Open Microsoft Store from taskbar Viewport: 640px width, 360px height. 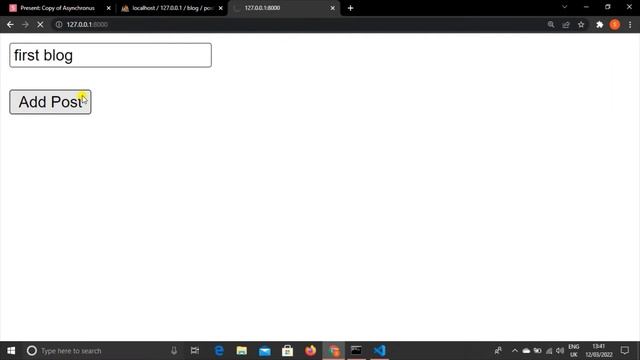(287, 351)
